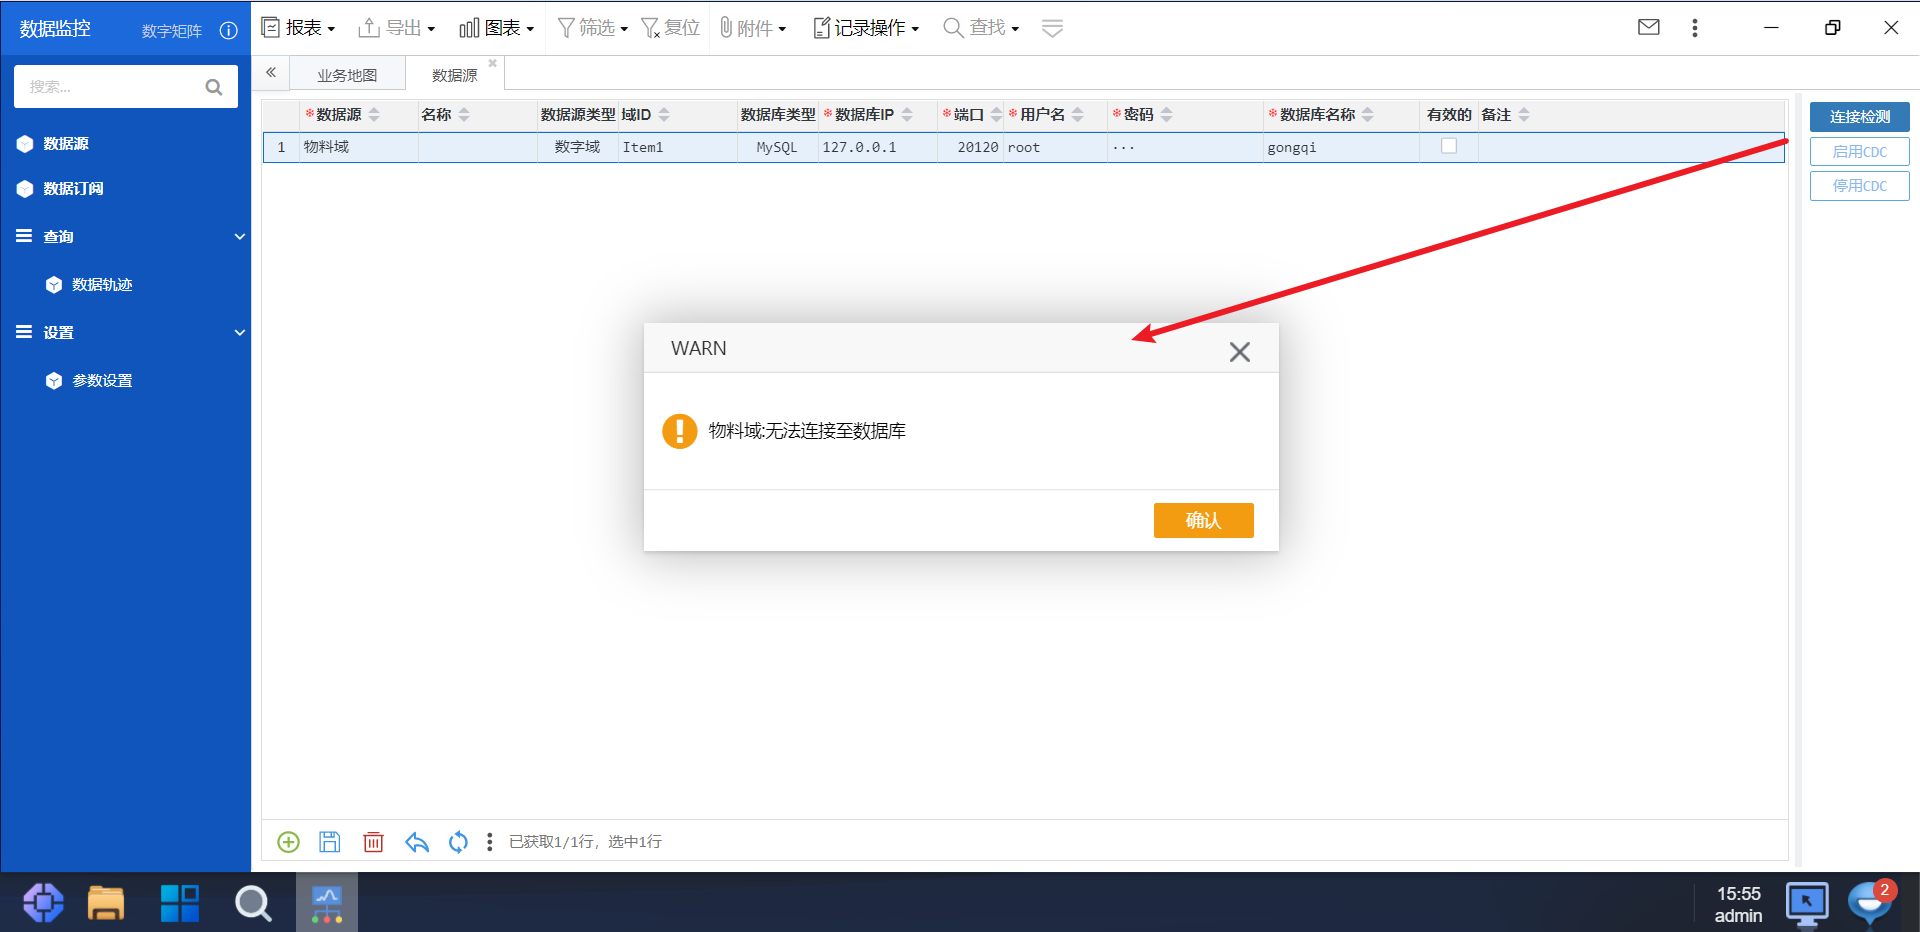Image resolution: width=1920 pixels, height=932 pixels.
Task: Close the WARN dialog with the X
Action: point(1240,352)
